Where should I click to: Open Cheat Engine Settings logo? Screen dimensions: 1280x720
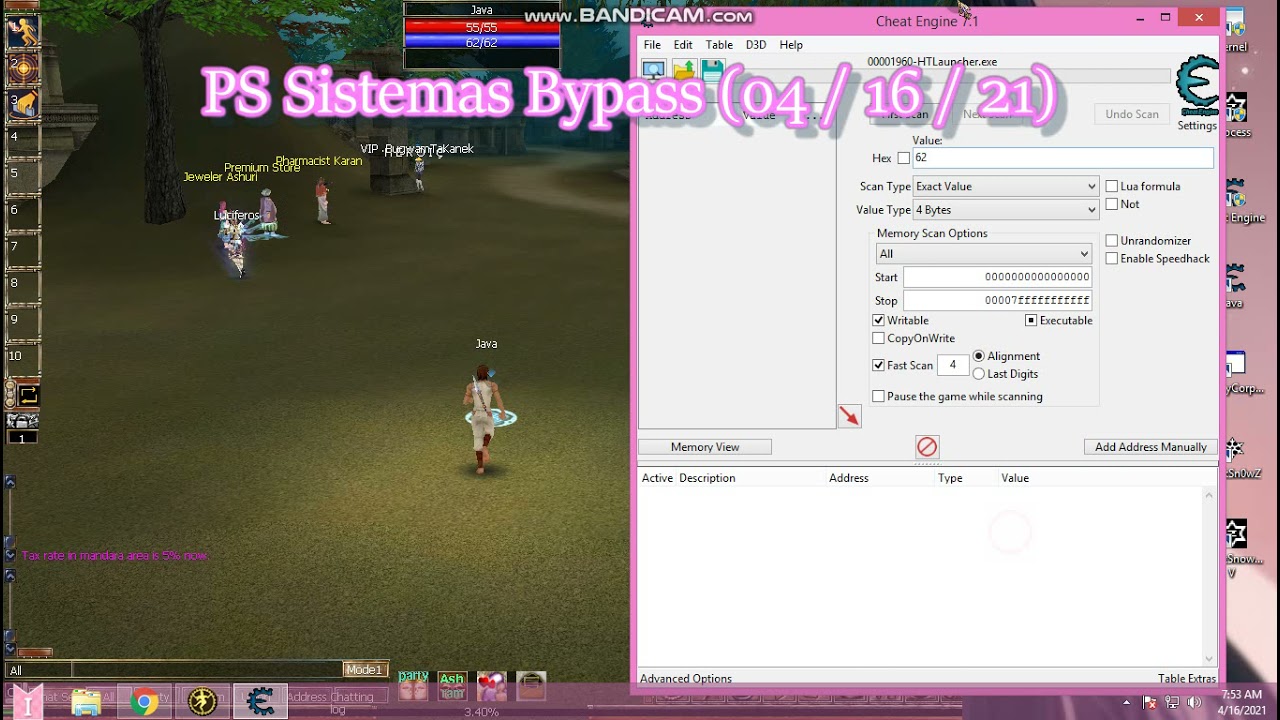pyautogui.click(x=1197, y=88)
